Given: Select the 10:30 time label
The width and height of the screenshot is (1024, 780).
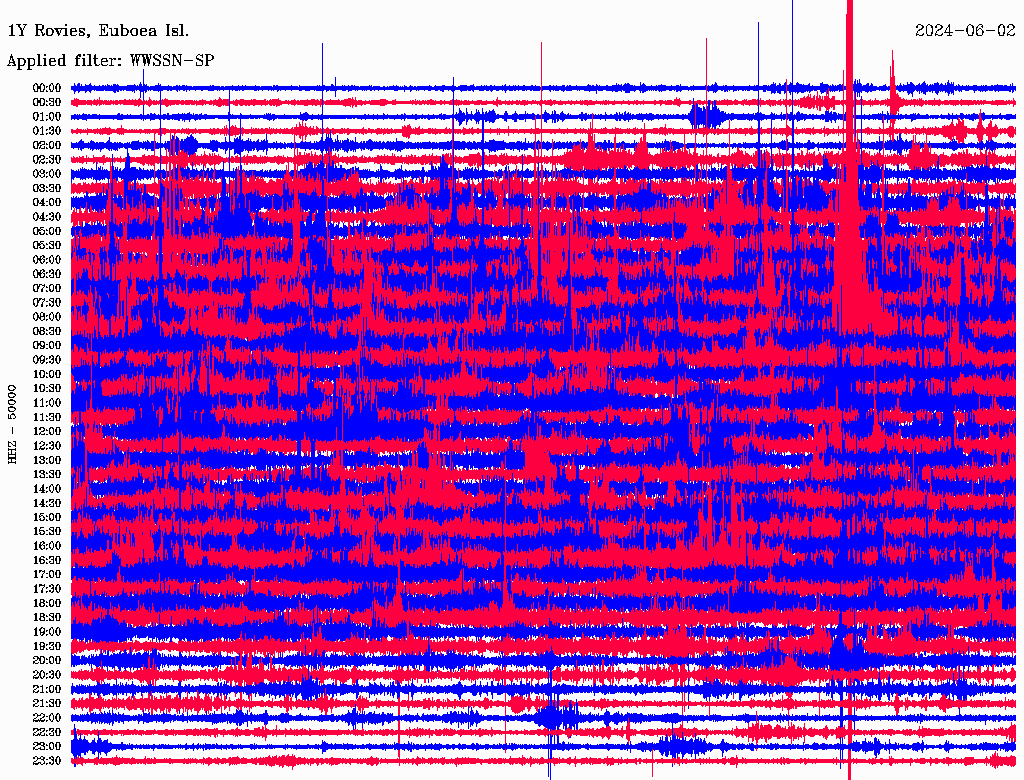Looking at the screenshot, I should (47, 389).
